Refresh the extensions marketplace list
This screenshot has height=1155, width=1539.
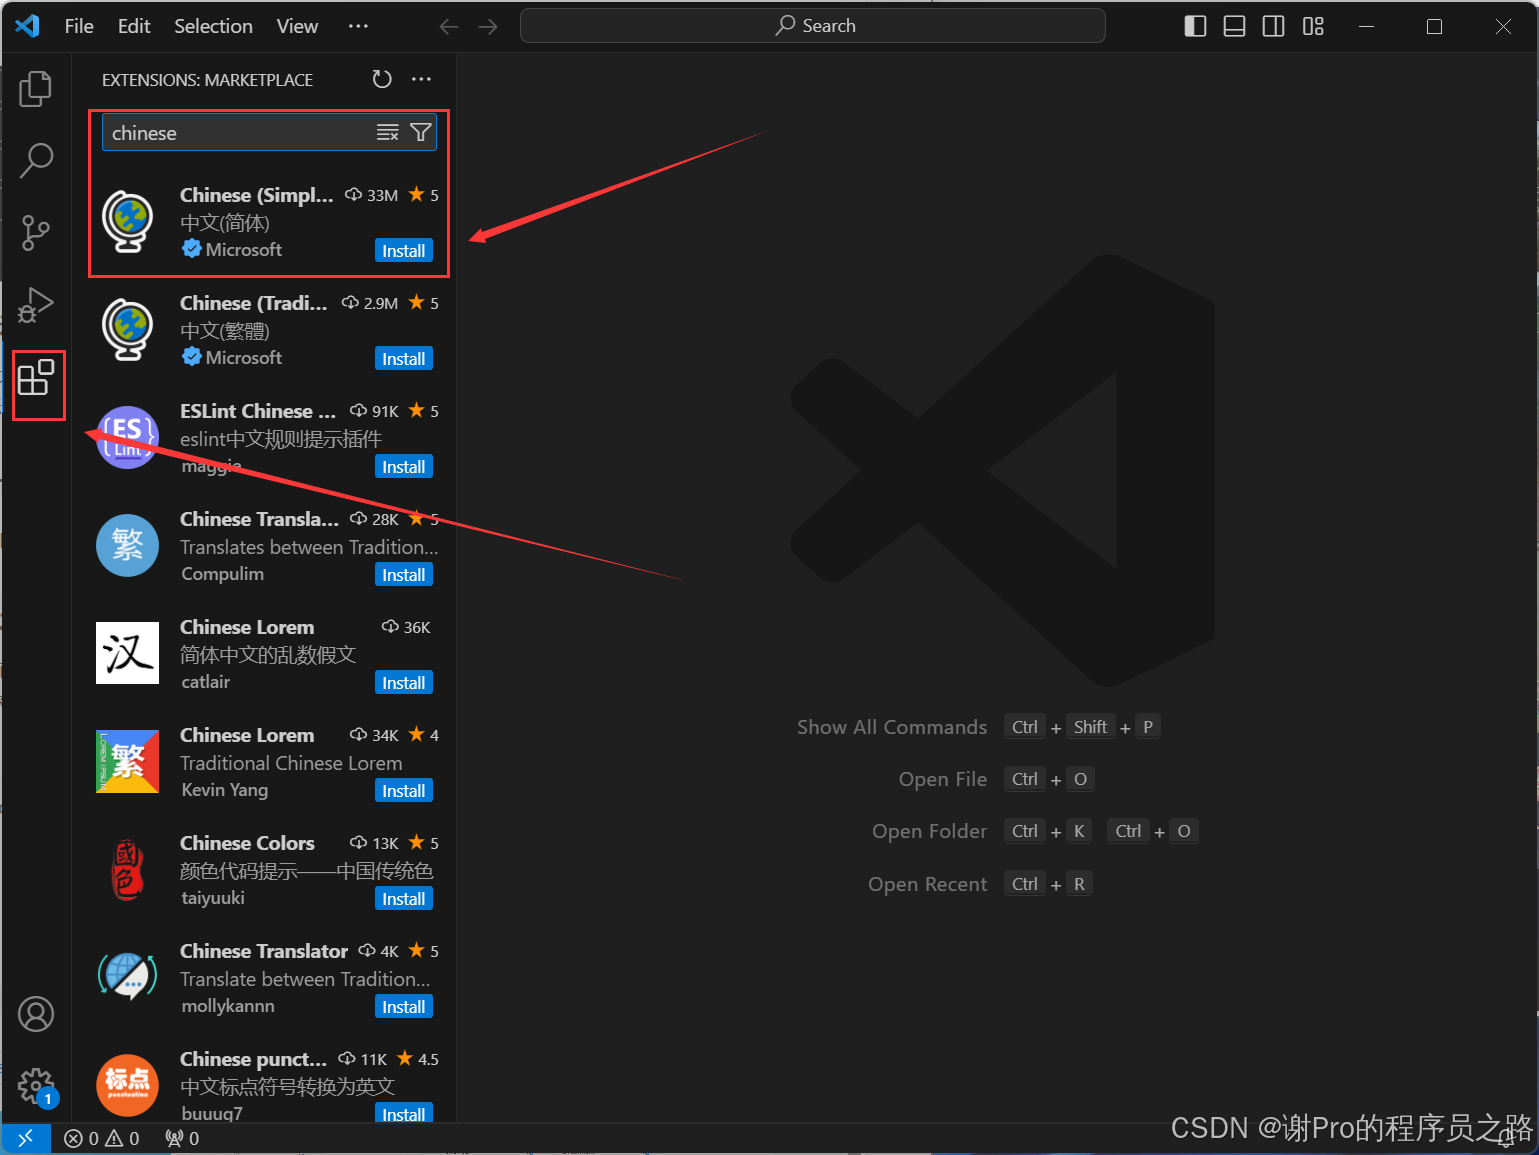(x=382, y=79)
